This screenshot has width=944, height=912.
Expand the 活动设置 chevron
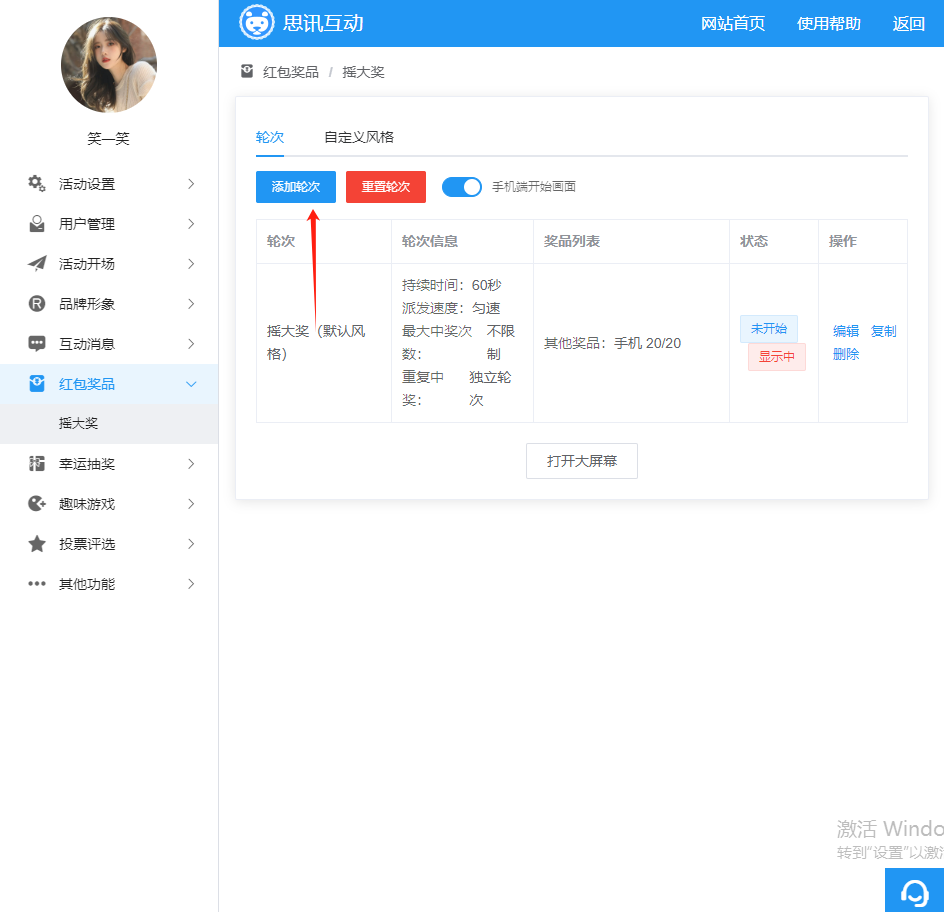[191, 184]
